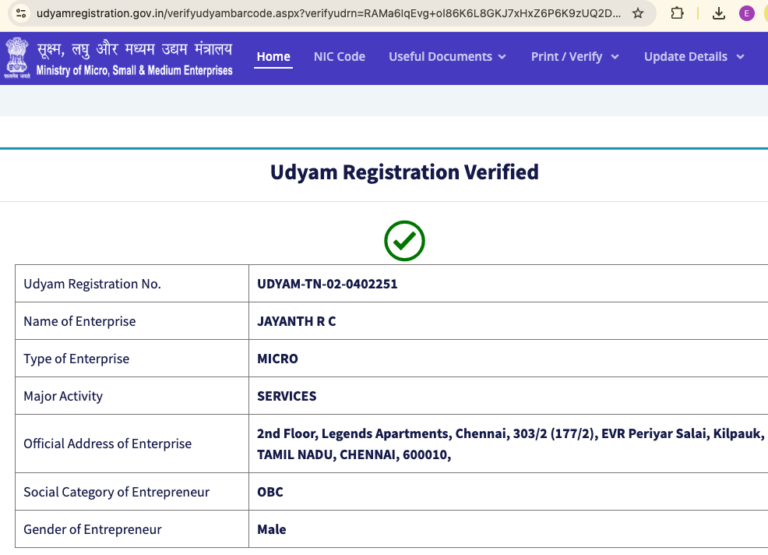Viewport: 768px width, 555px height.
Task: Click the Type of Enterprise label
Action: [x=76, y=359]
